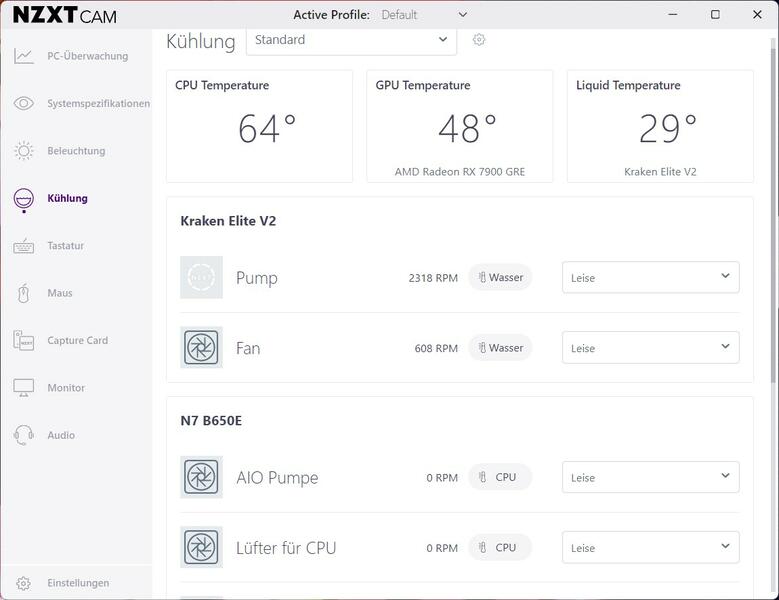
Task: Click the 608 RPM fan value
Action: [x=436, y=348]
